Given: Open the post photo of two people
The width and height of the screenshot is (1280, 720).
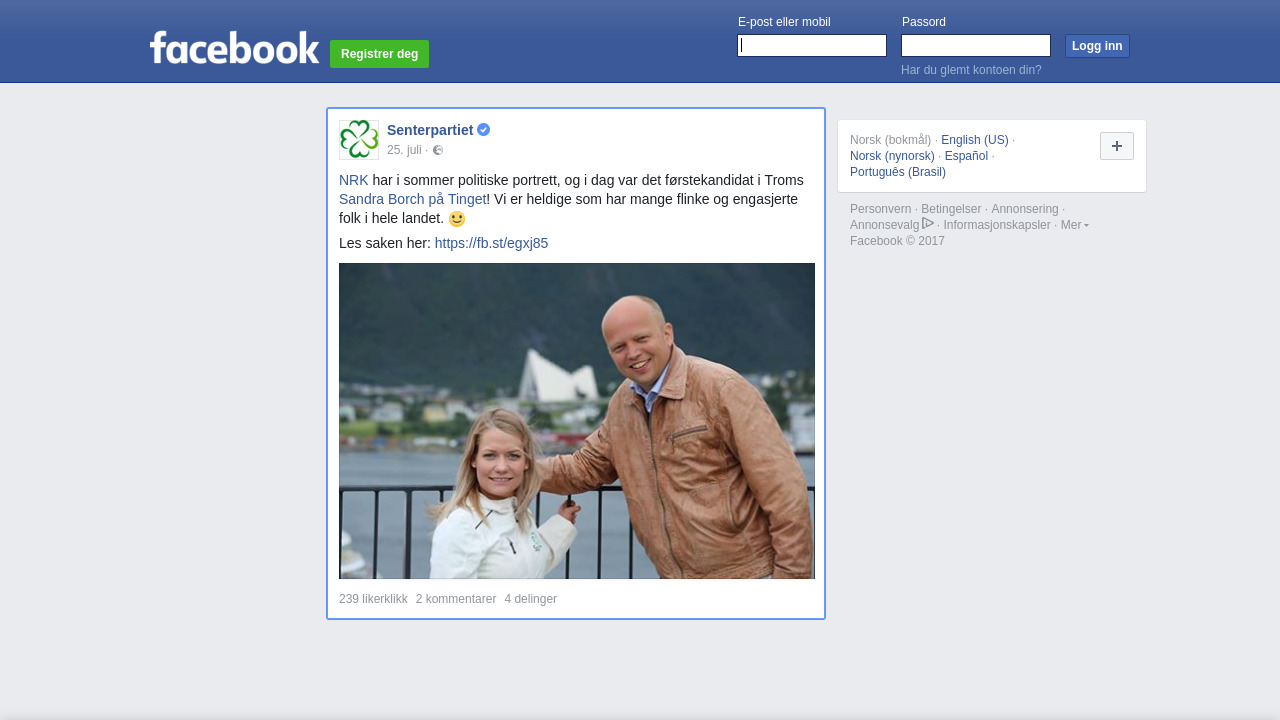Looking at the screenshot, I should 577,421.
